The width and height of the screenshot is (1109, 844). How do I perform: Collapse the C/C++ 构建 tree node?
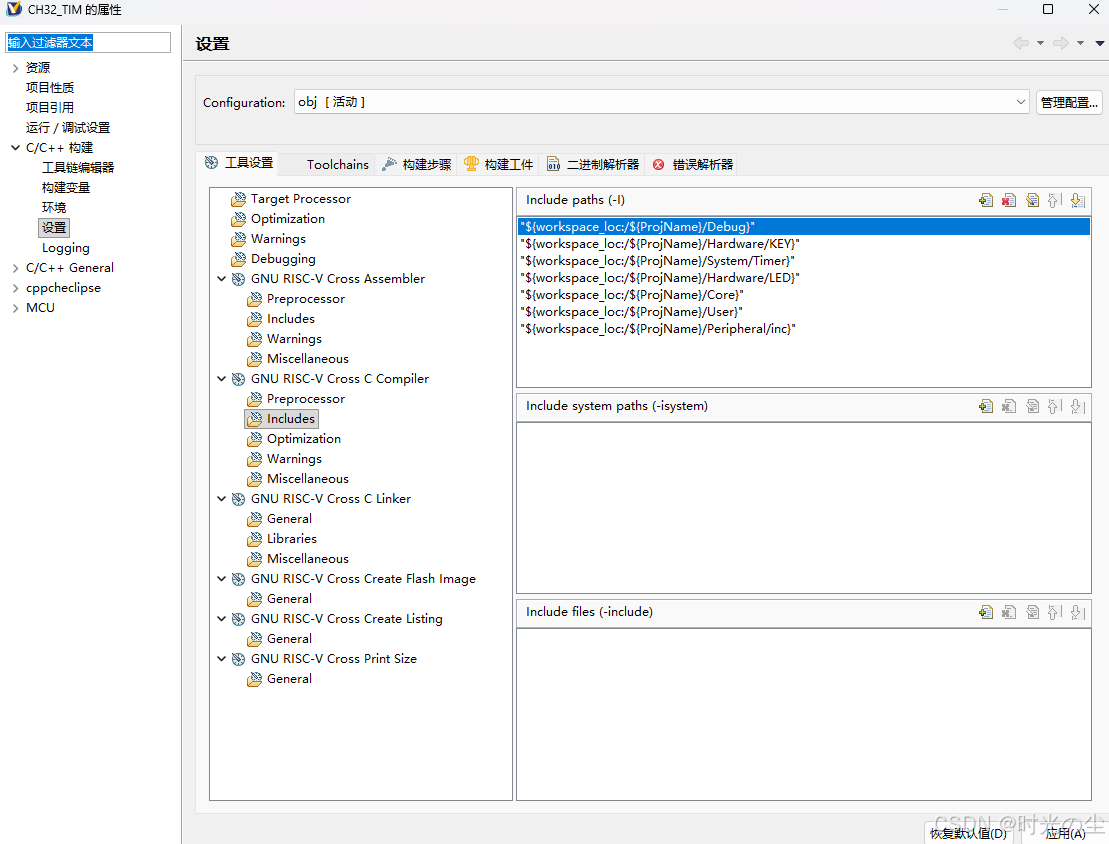point(16,148)
